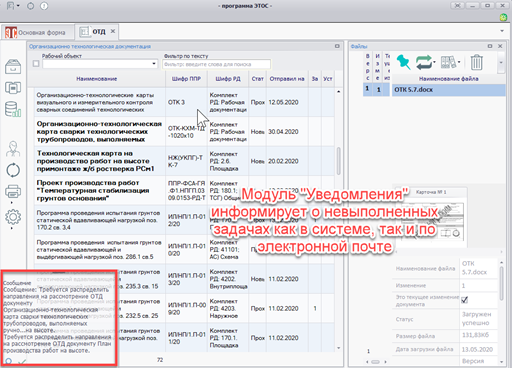Toggle the Рабочий объект checkbox

36,64
